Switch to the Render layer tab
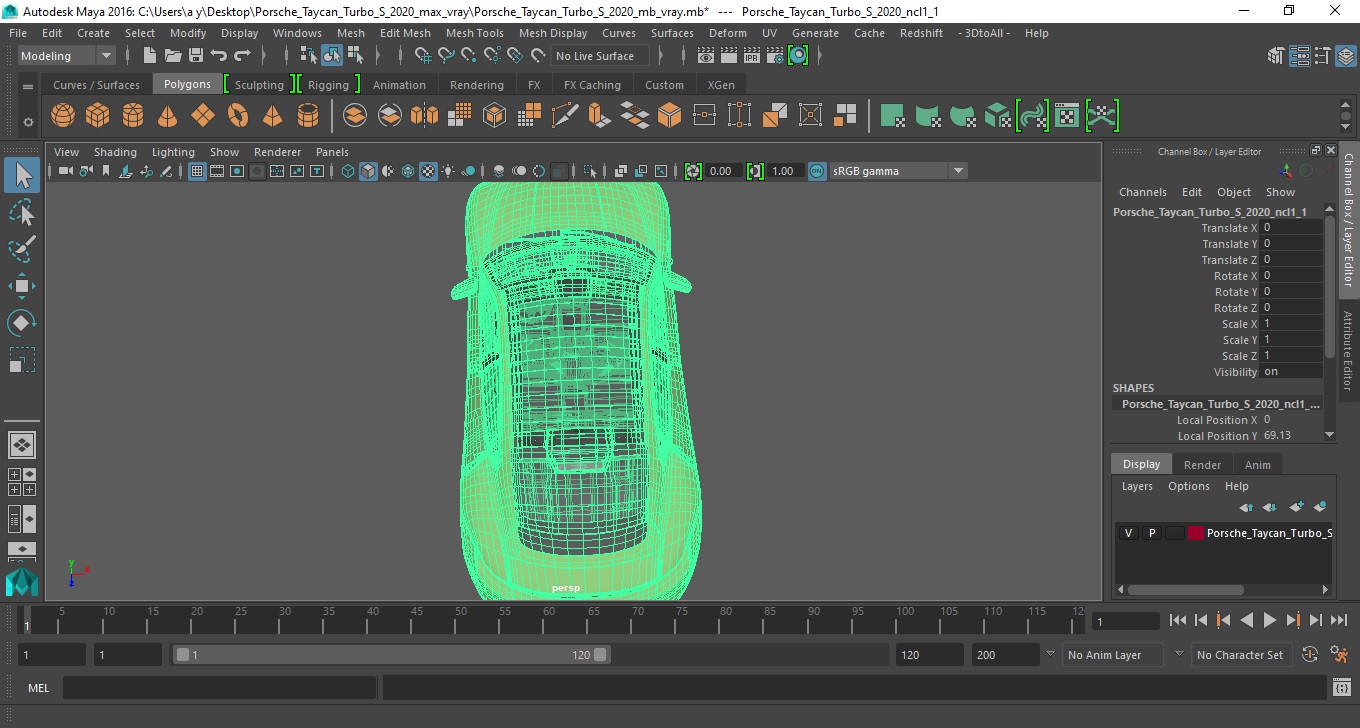 [1202, 465]
